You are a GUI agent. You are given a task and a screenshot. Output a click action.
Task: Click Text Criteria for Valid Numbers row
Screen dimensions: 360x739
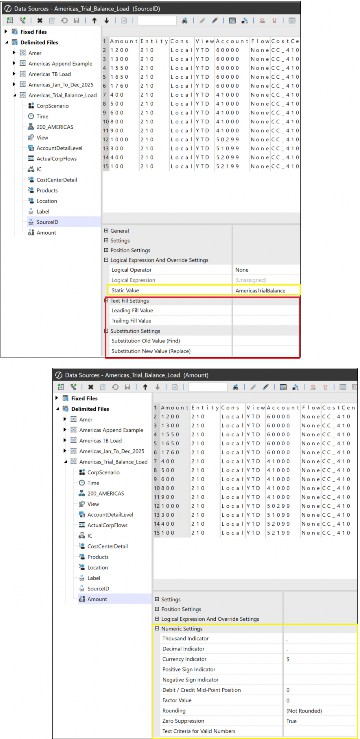point(256,731)
